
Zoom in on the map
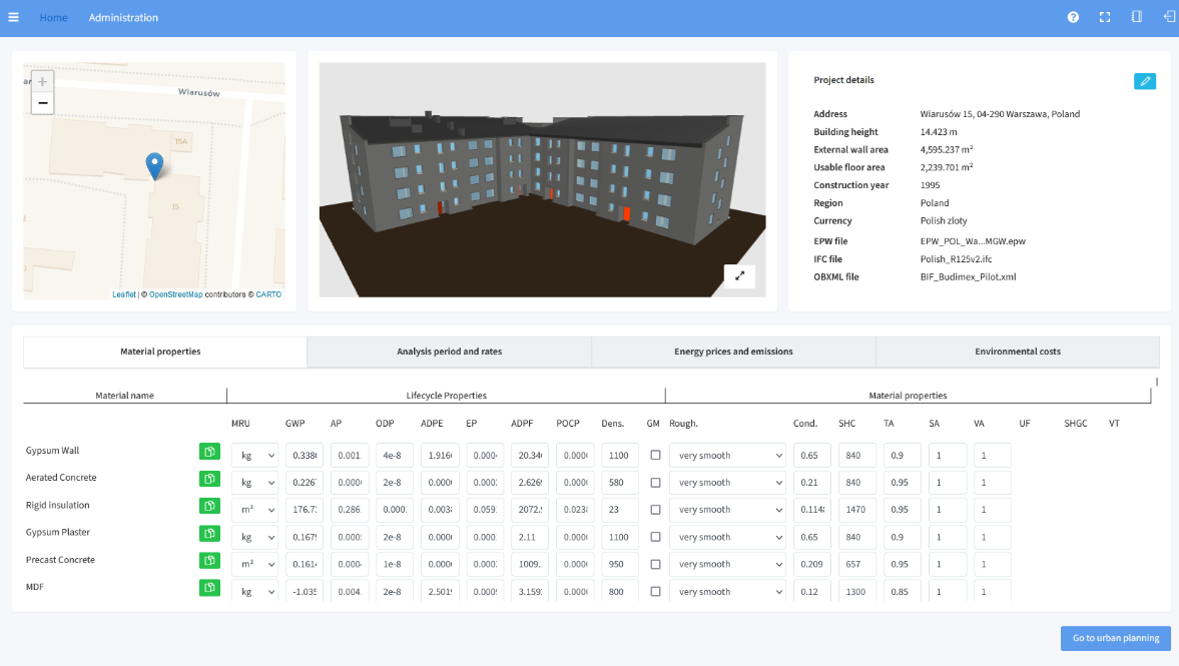point(43,82)
